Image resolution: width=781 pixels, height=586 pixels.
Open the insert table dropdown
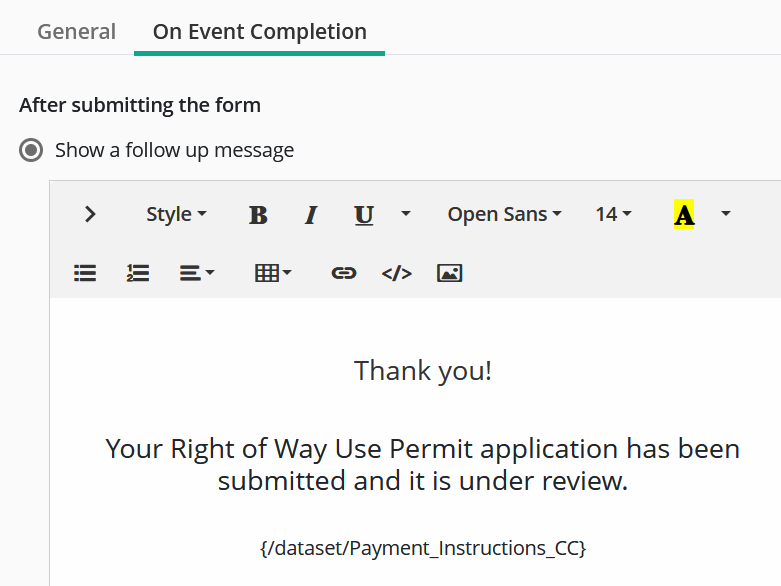(x=273, y=273)
